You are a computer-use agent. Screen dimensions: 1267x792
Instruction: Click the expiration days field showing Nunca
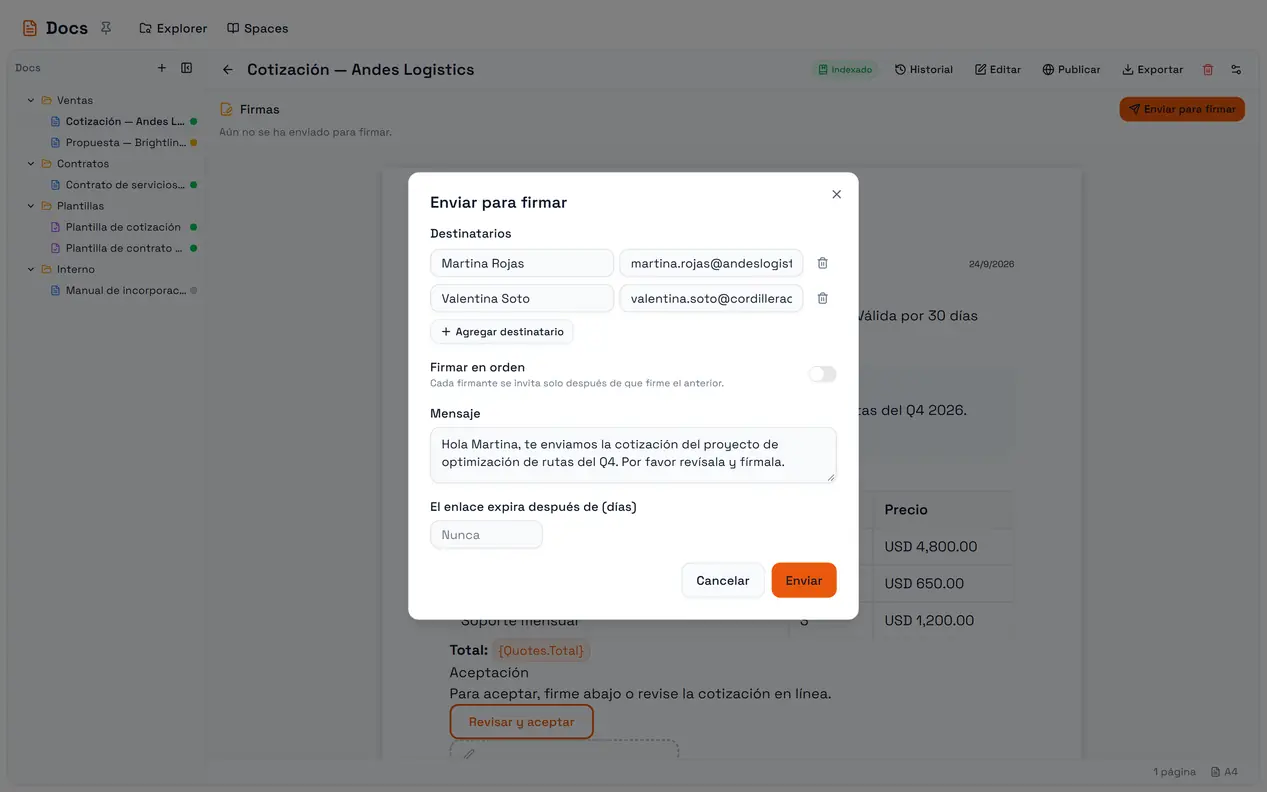click(486, 535)
